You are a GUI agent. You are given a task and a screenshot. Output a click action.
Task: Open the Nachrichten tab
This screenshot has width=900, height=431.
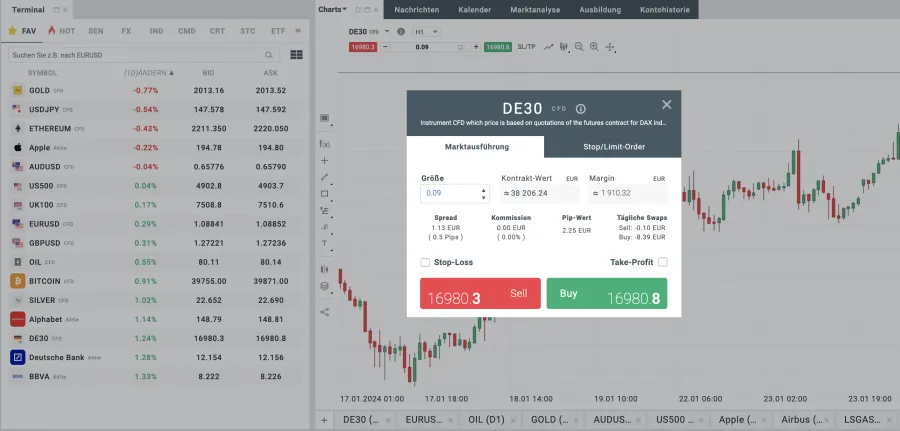(x=416, y=10)
